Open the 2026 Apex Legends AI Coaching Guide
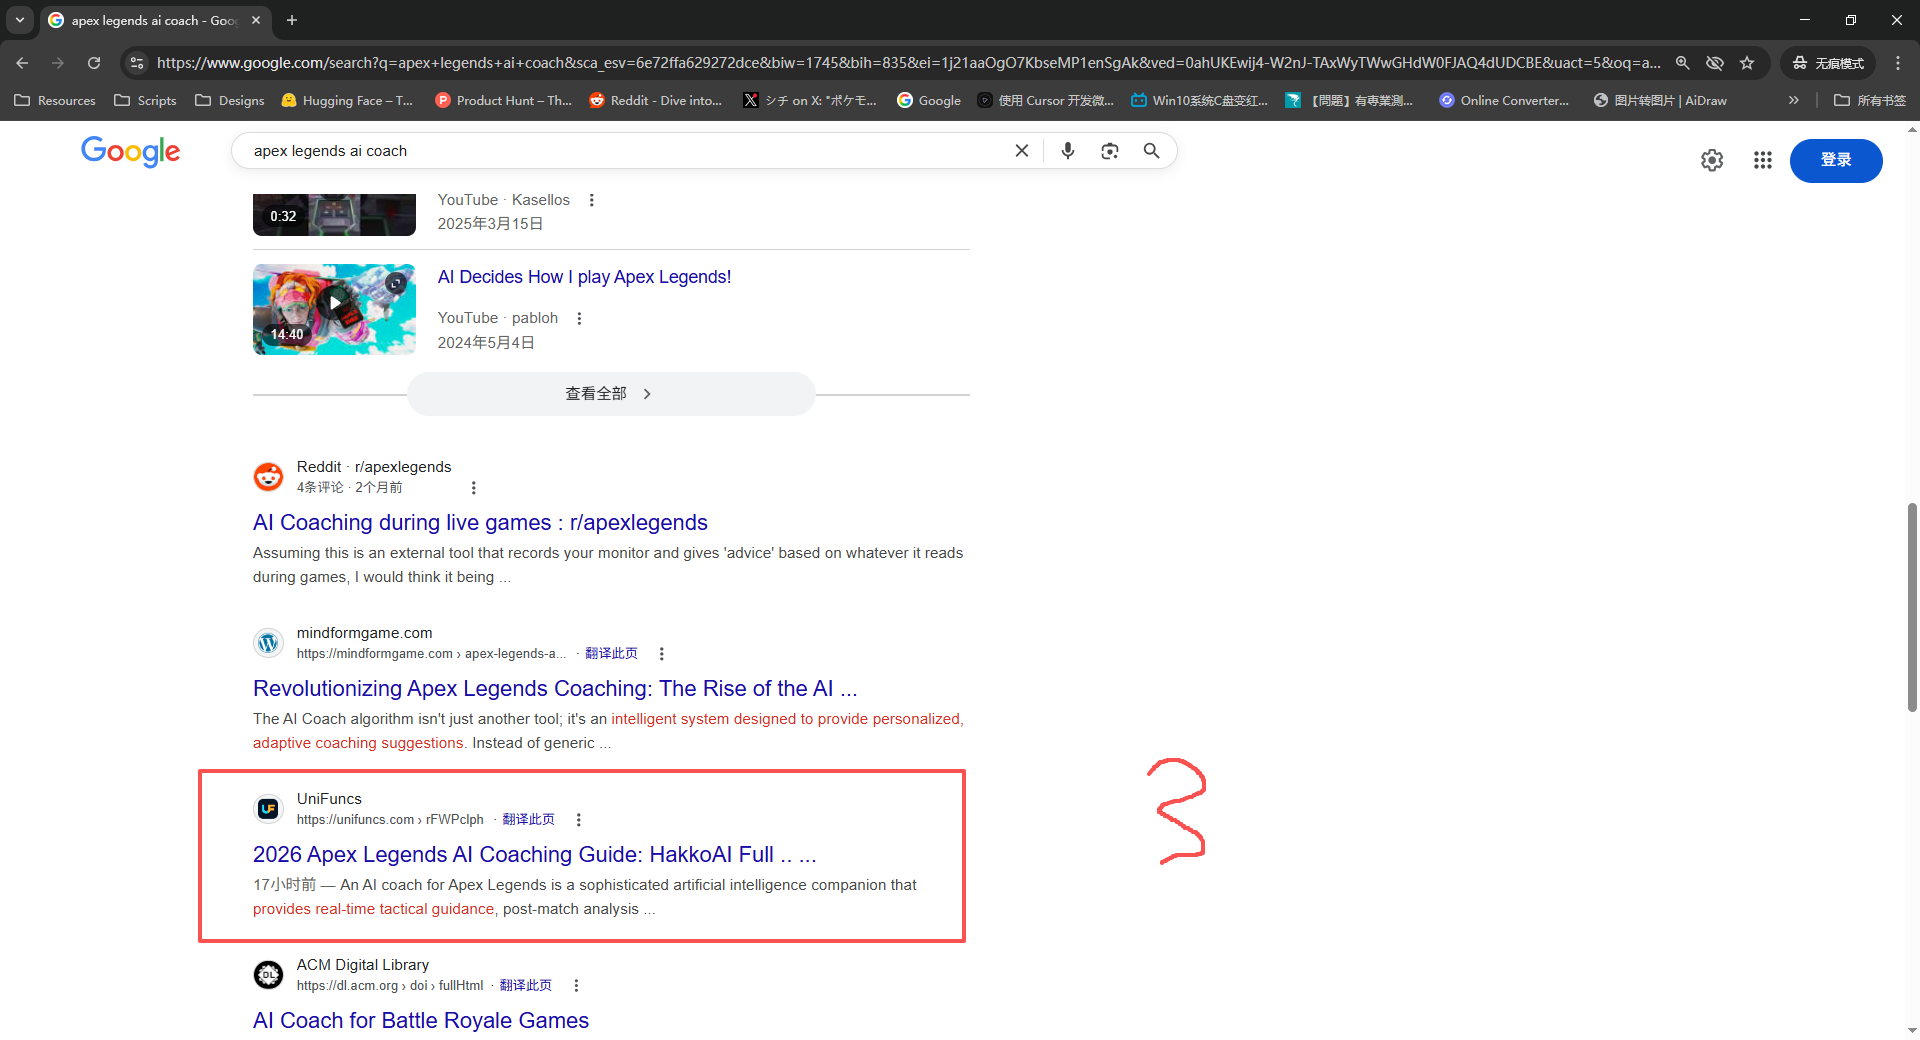Viewport: 1920px width, 1040px height. coord(534,855)
